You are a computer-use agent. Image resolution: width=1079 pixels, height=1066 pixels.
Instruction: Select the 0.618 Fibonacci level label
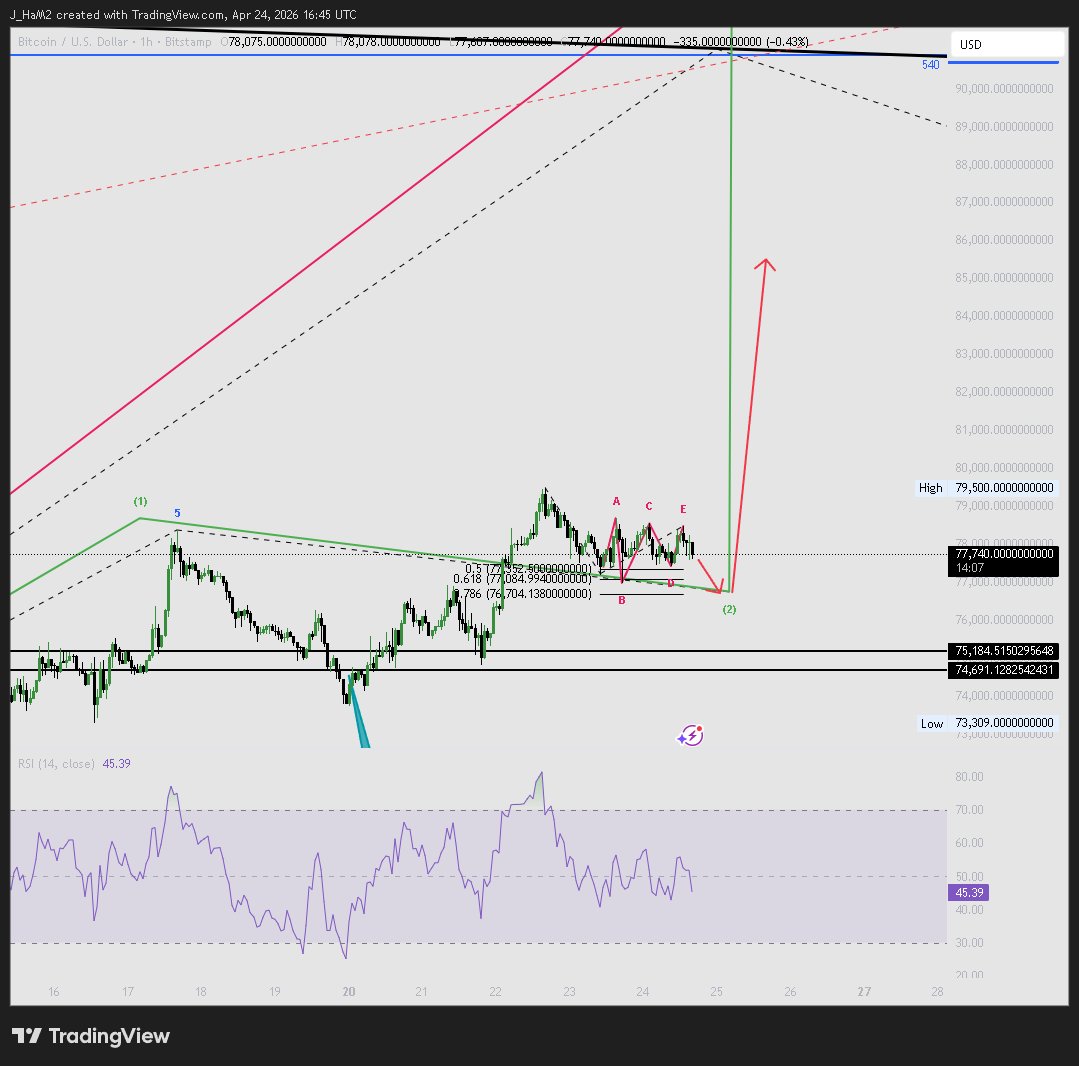click(522, 579)
